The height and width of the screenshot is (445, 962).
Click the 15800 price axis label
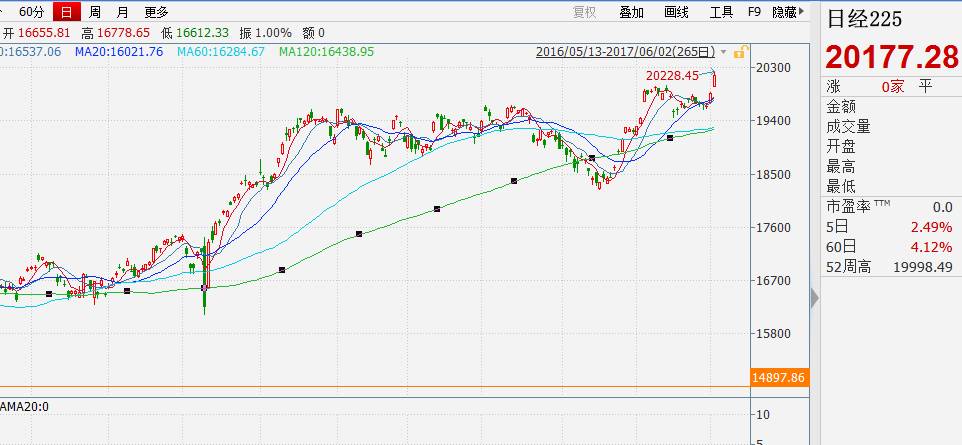pyautogui.click(x=774, y=334)
